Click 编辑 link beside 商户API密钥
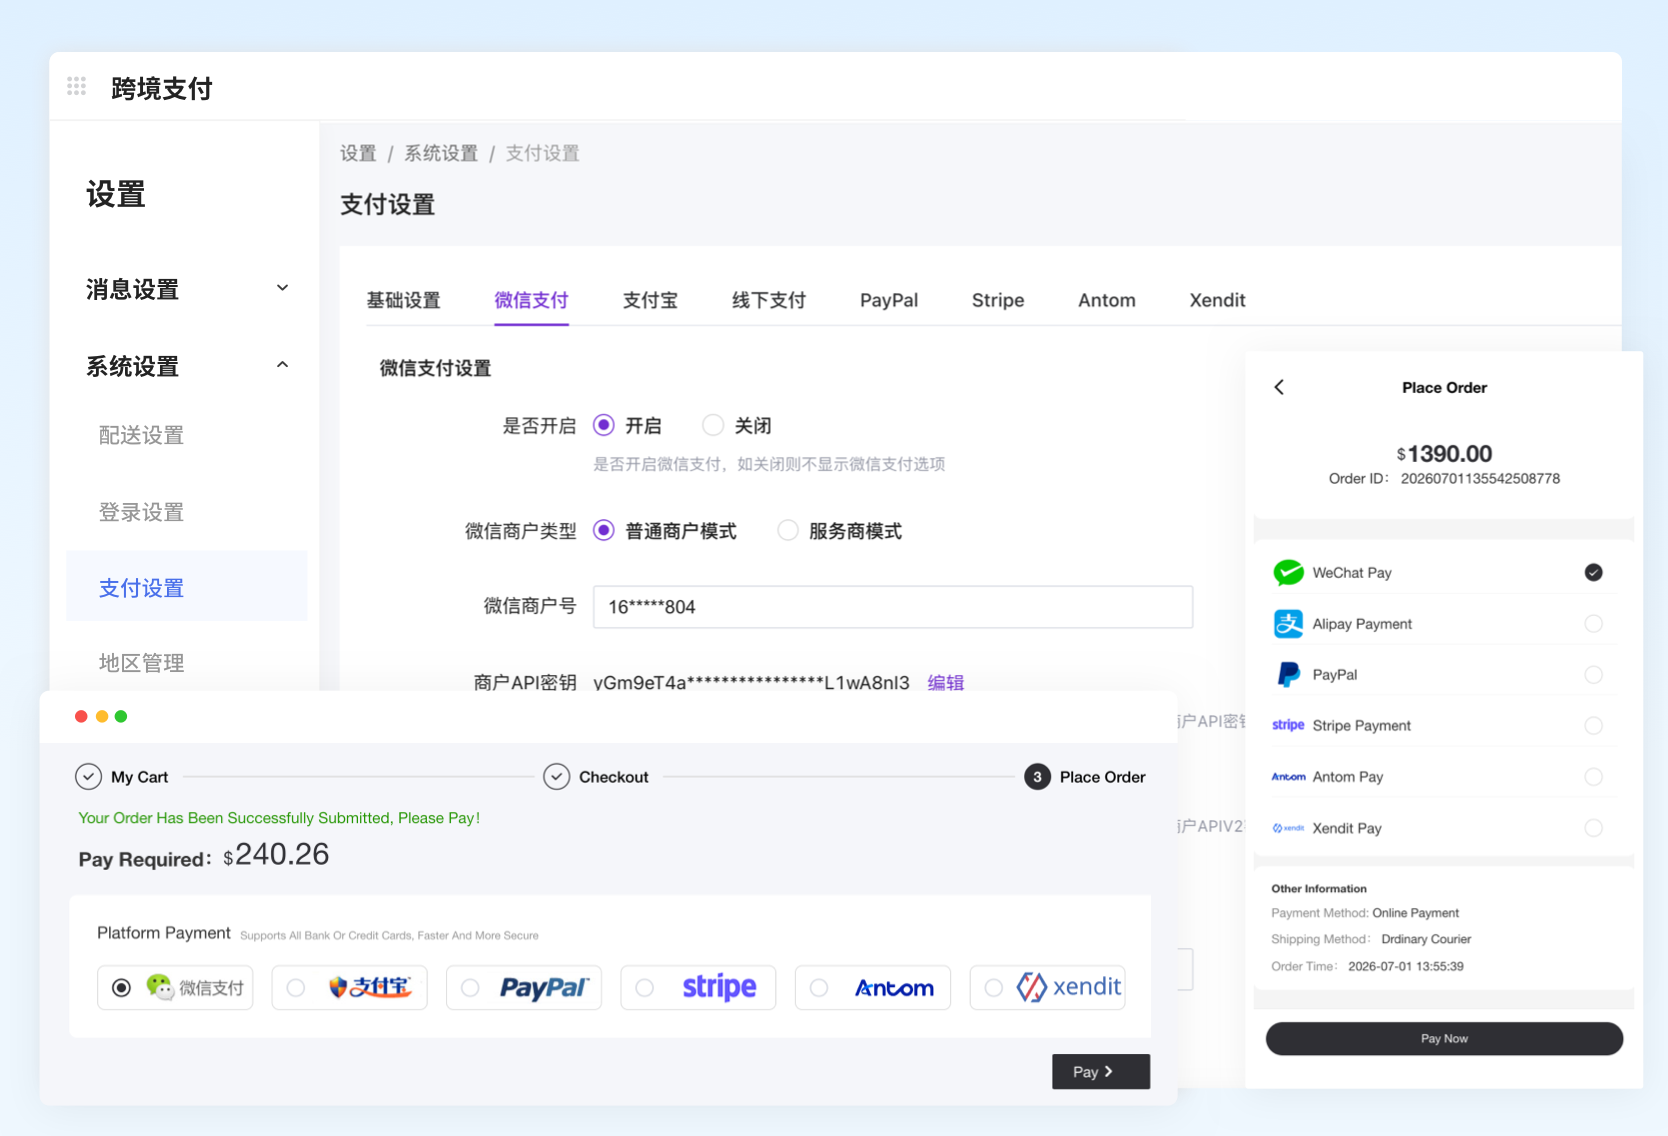This screenshot has height=1136, width=1668. click(x=945, y=682)
